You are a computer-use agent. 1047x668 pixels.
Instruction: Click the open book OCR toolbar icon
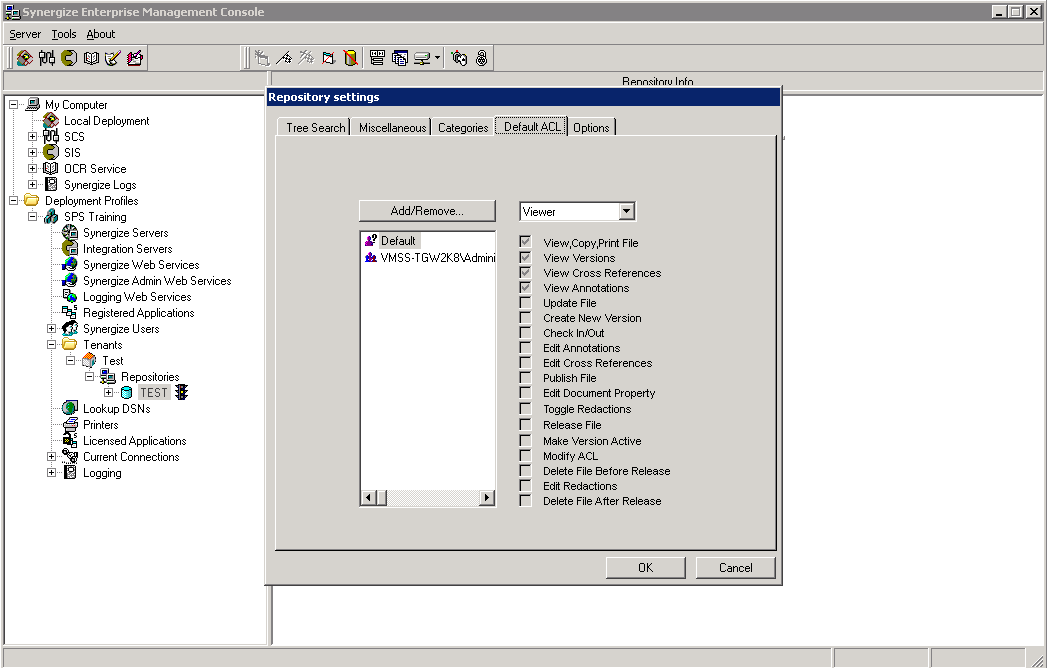click(x=91, y=58)
